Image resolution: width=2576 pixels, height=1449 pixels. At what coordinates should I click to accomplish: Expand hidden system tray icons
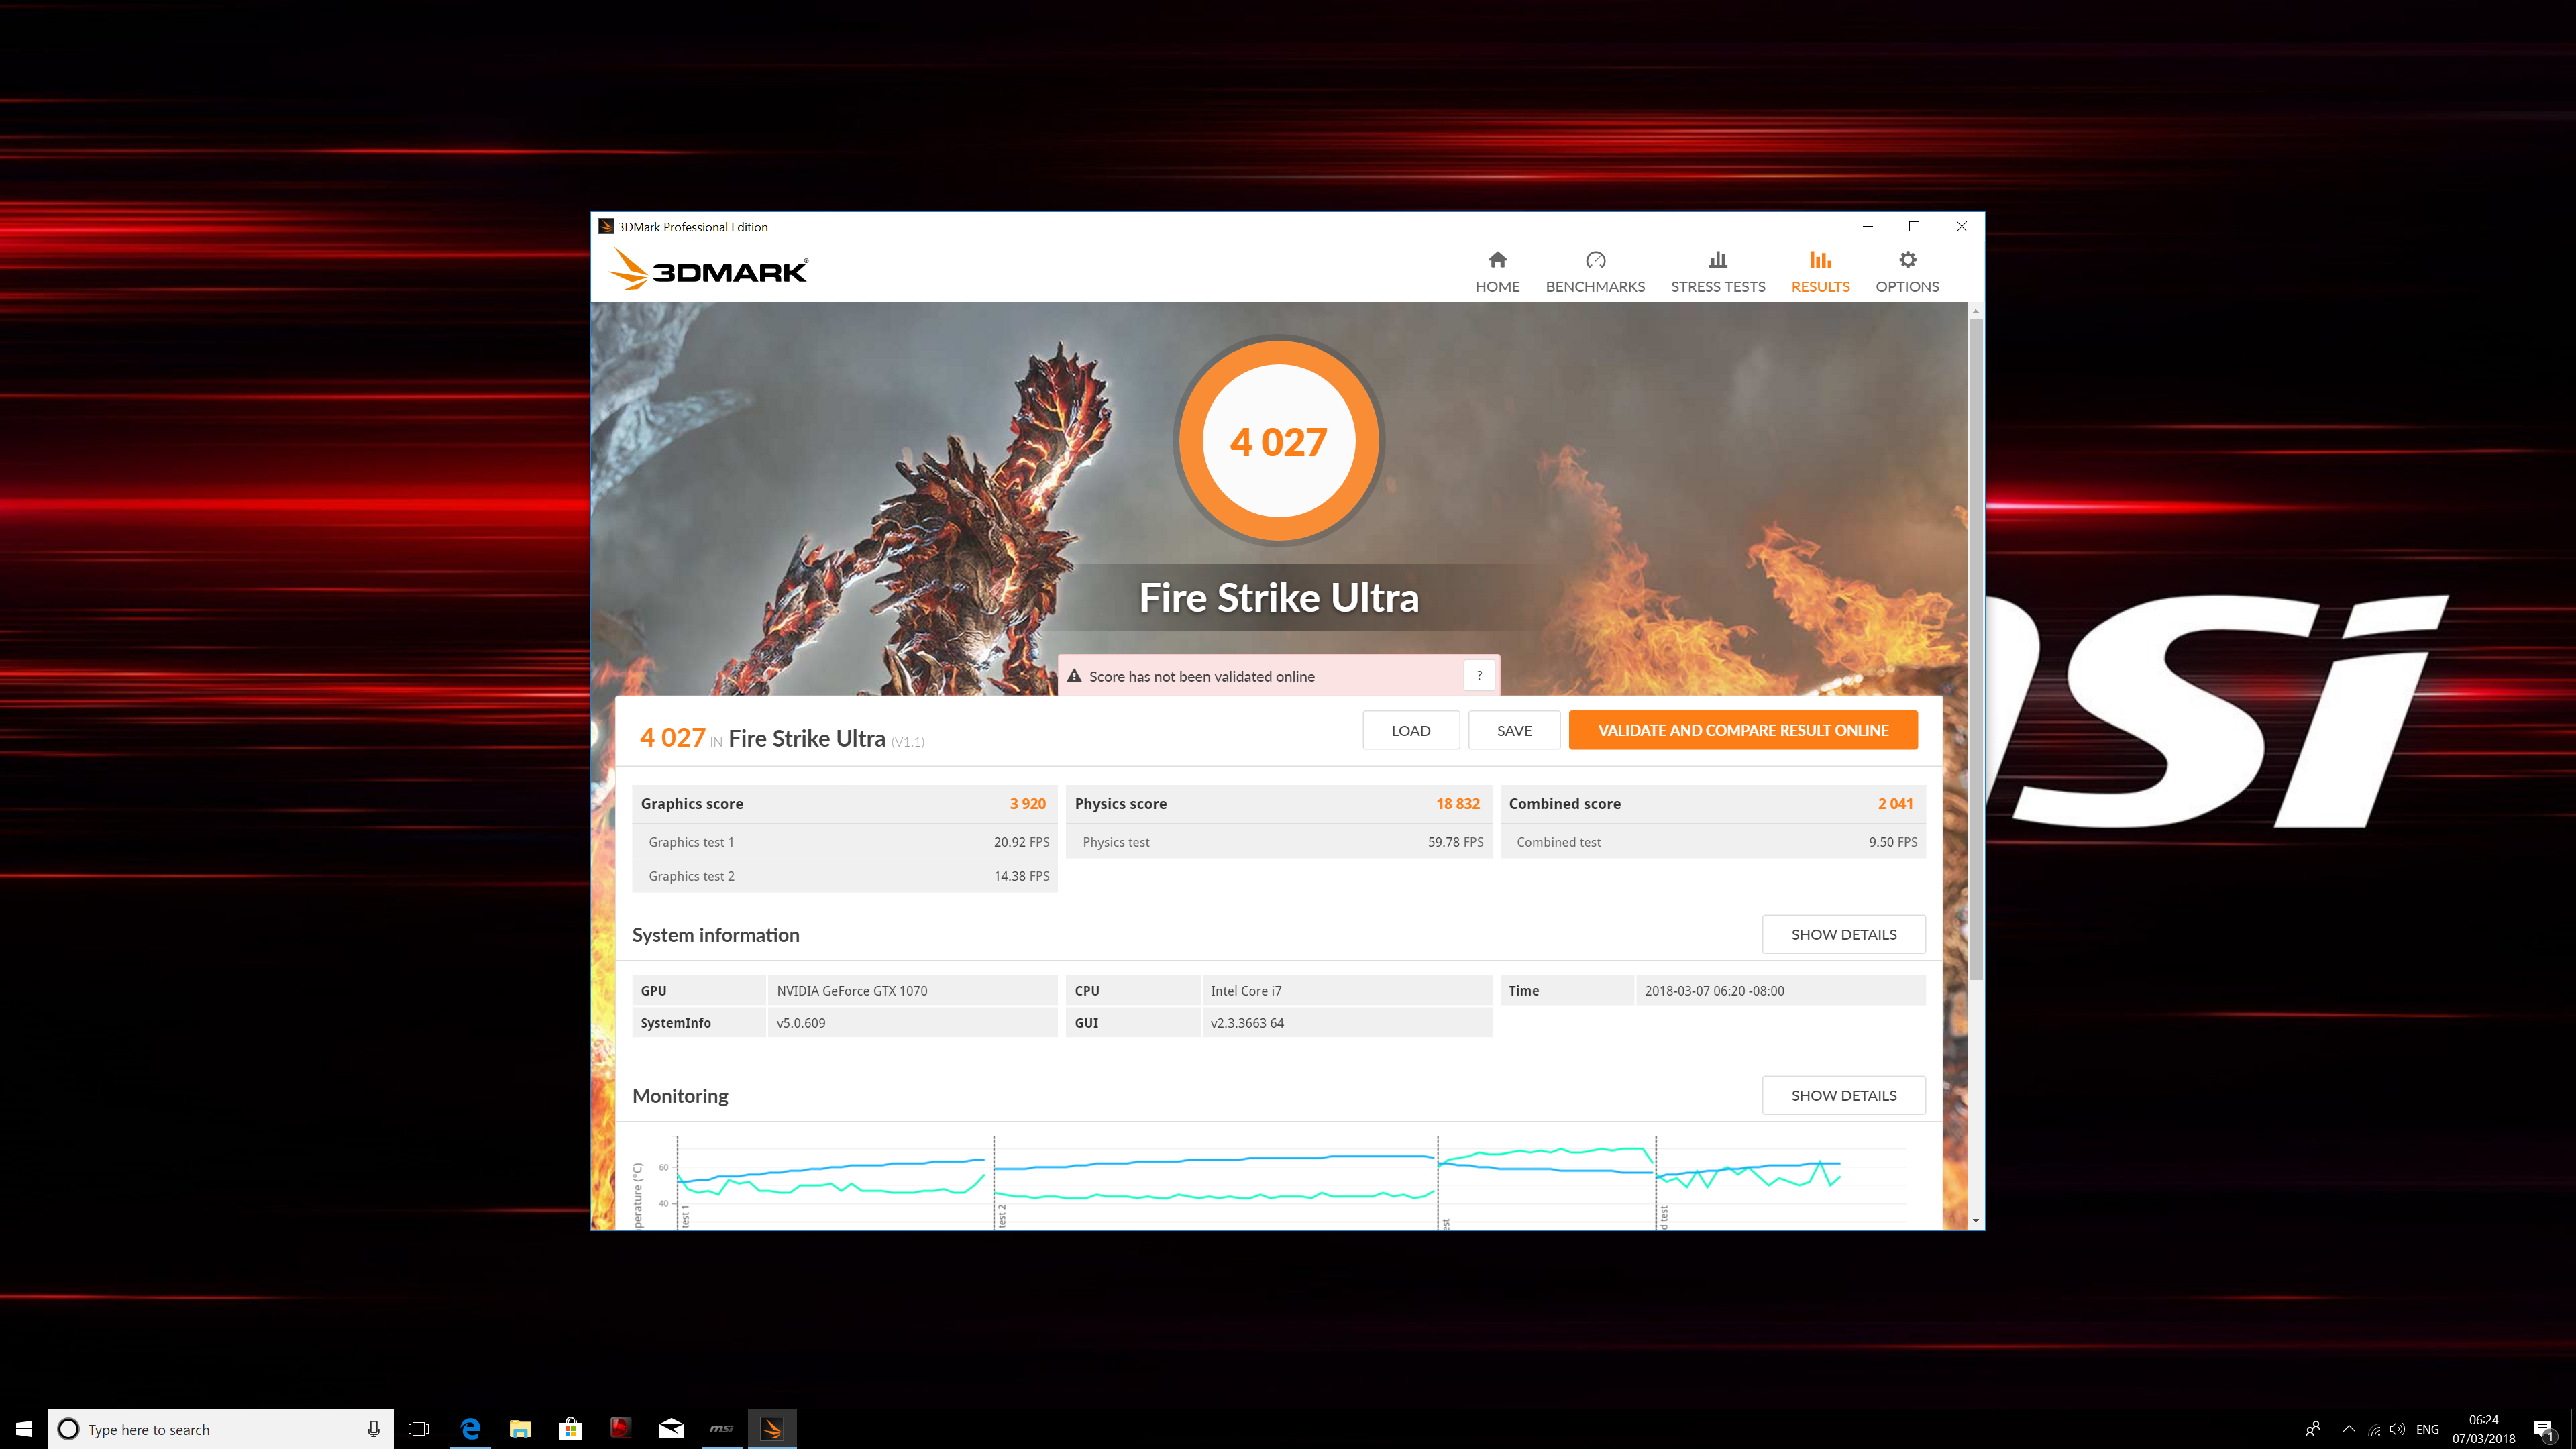2349,1429
